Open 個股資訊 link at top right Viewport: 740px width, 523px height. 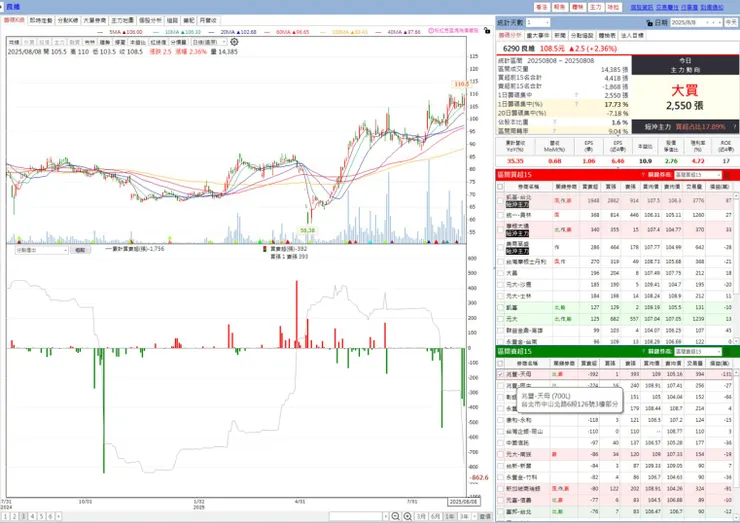point(641,7)
